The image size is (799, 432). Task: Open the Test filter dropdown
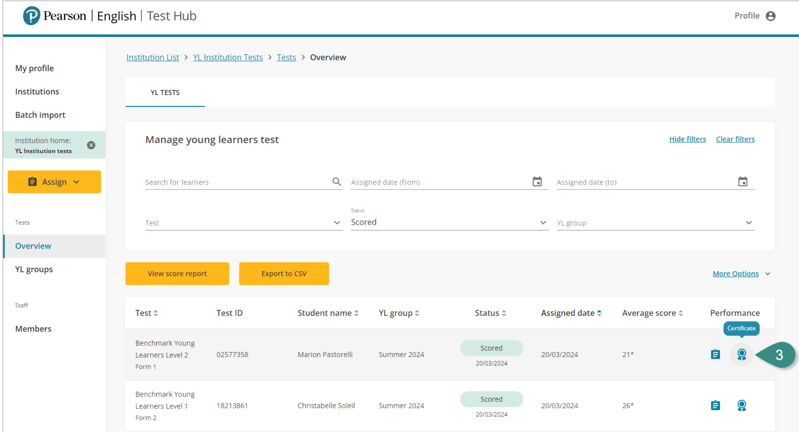point(243,223)
